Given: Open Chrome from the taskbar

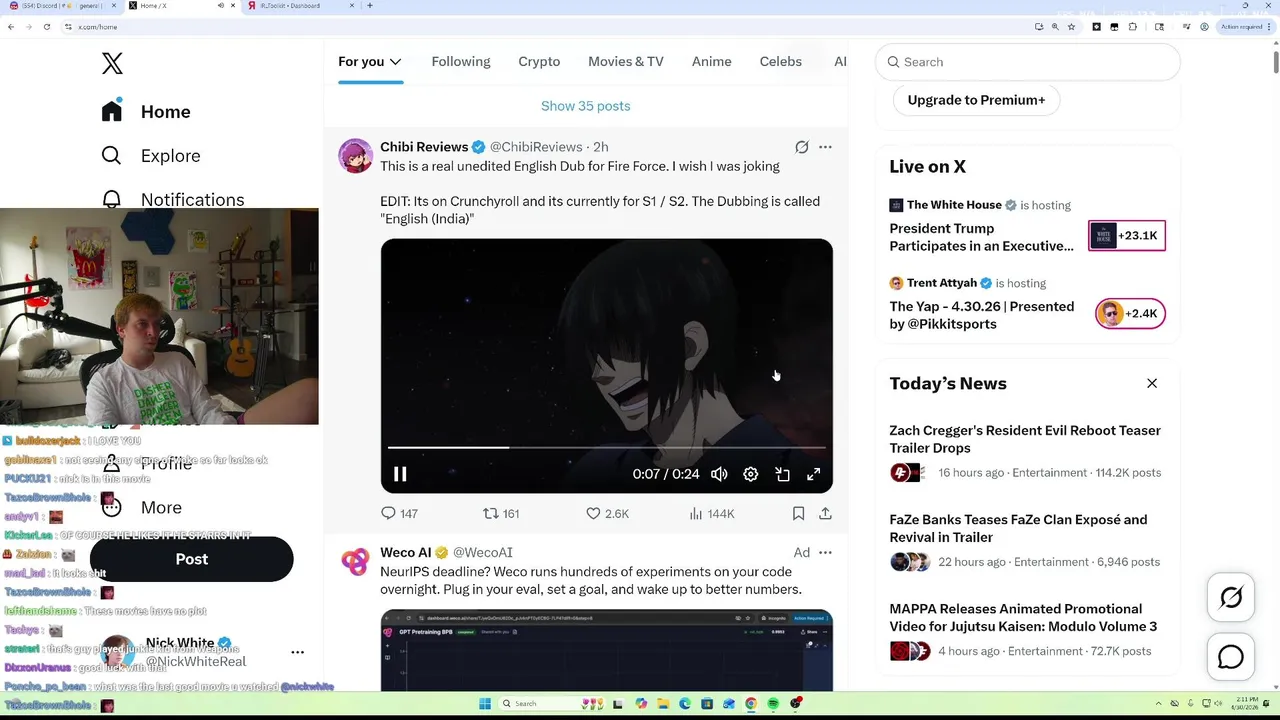Looking at the screenshot, I should (751, 704).
